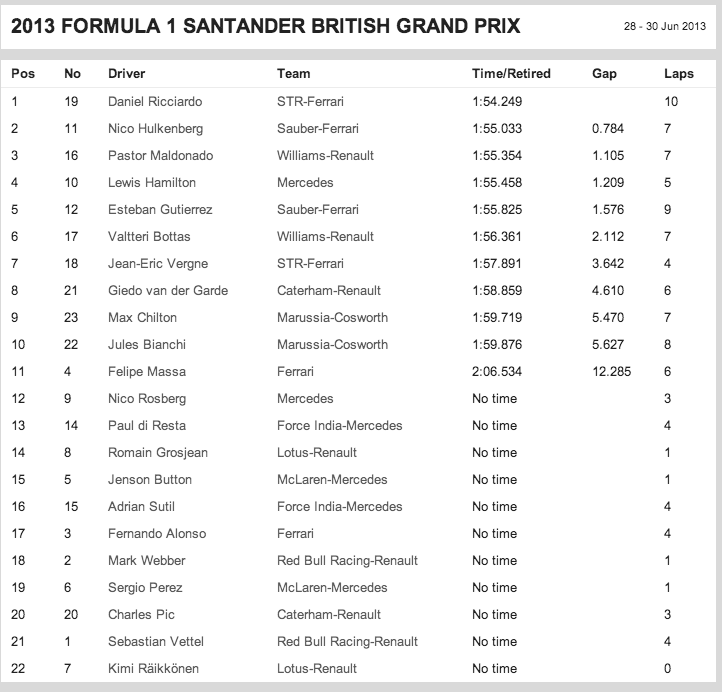Click the 2013 British Grand Prix title
The width and height of the screenshot is (722, 692).
point(264,26)
